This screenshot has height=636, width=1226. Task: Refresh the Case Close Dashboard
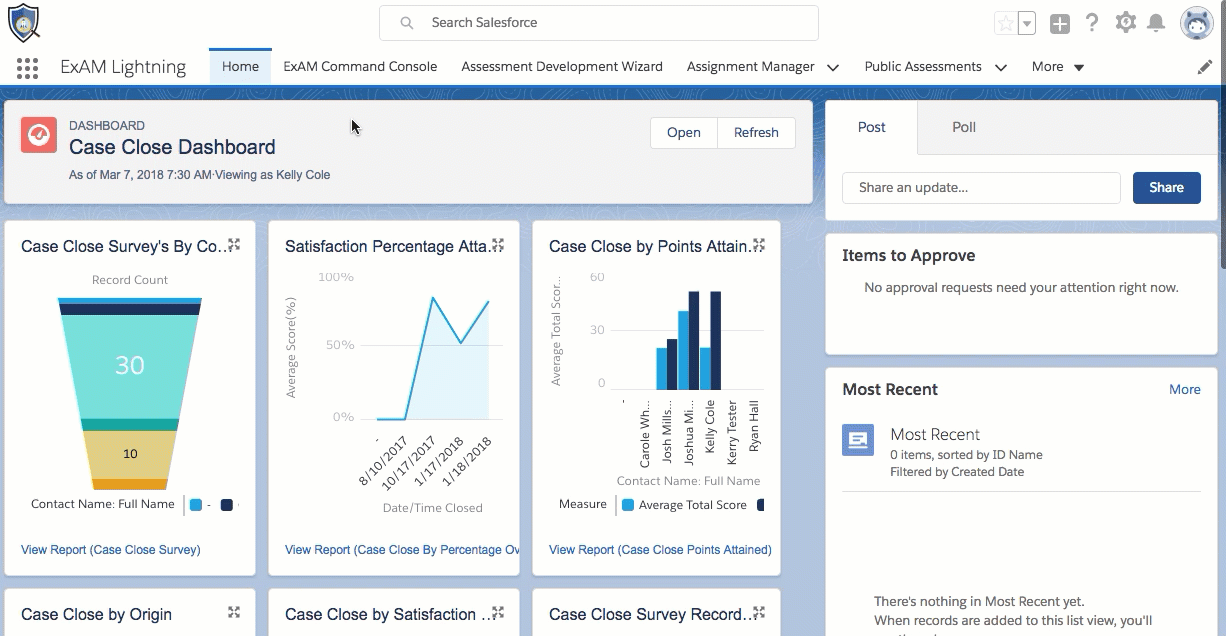pyautogui.click(x=756, y=133)
